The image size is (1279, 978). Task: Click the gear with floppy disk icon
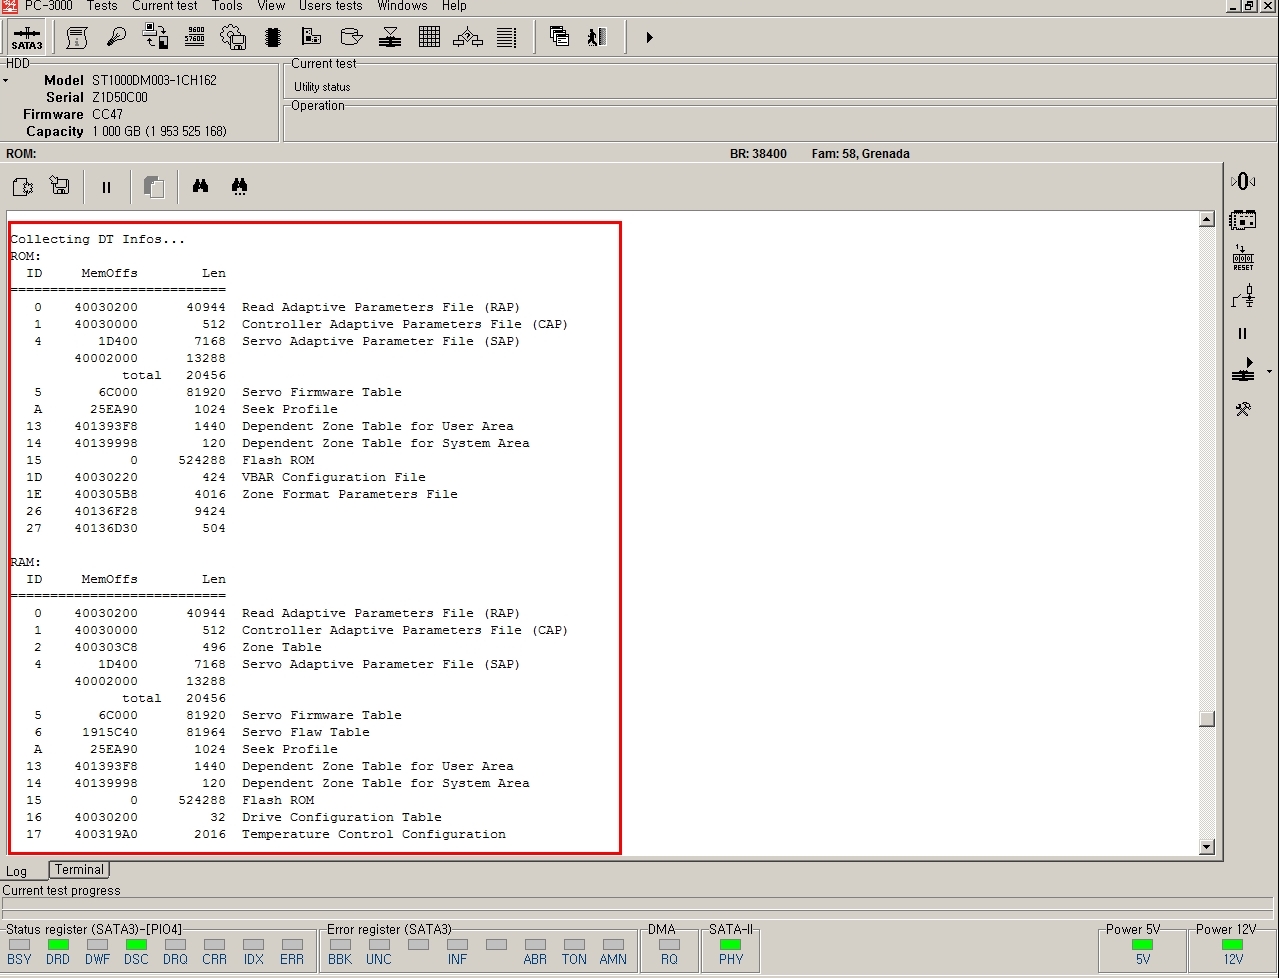tap(233, 38)
